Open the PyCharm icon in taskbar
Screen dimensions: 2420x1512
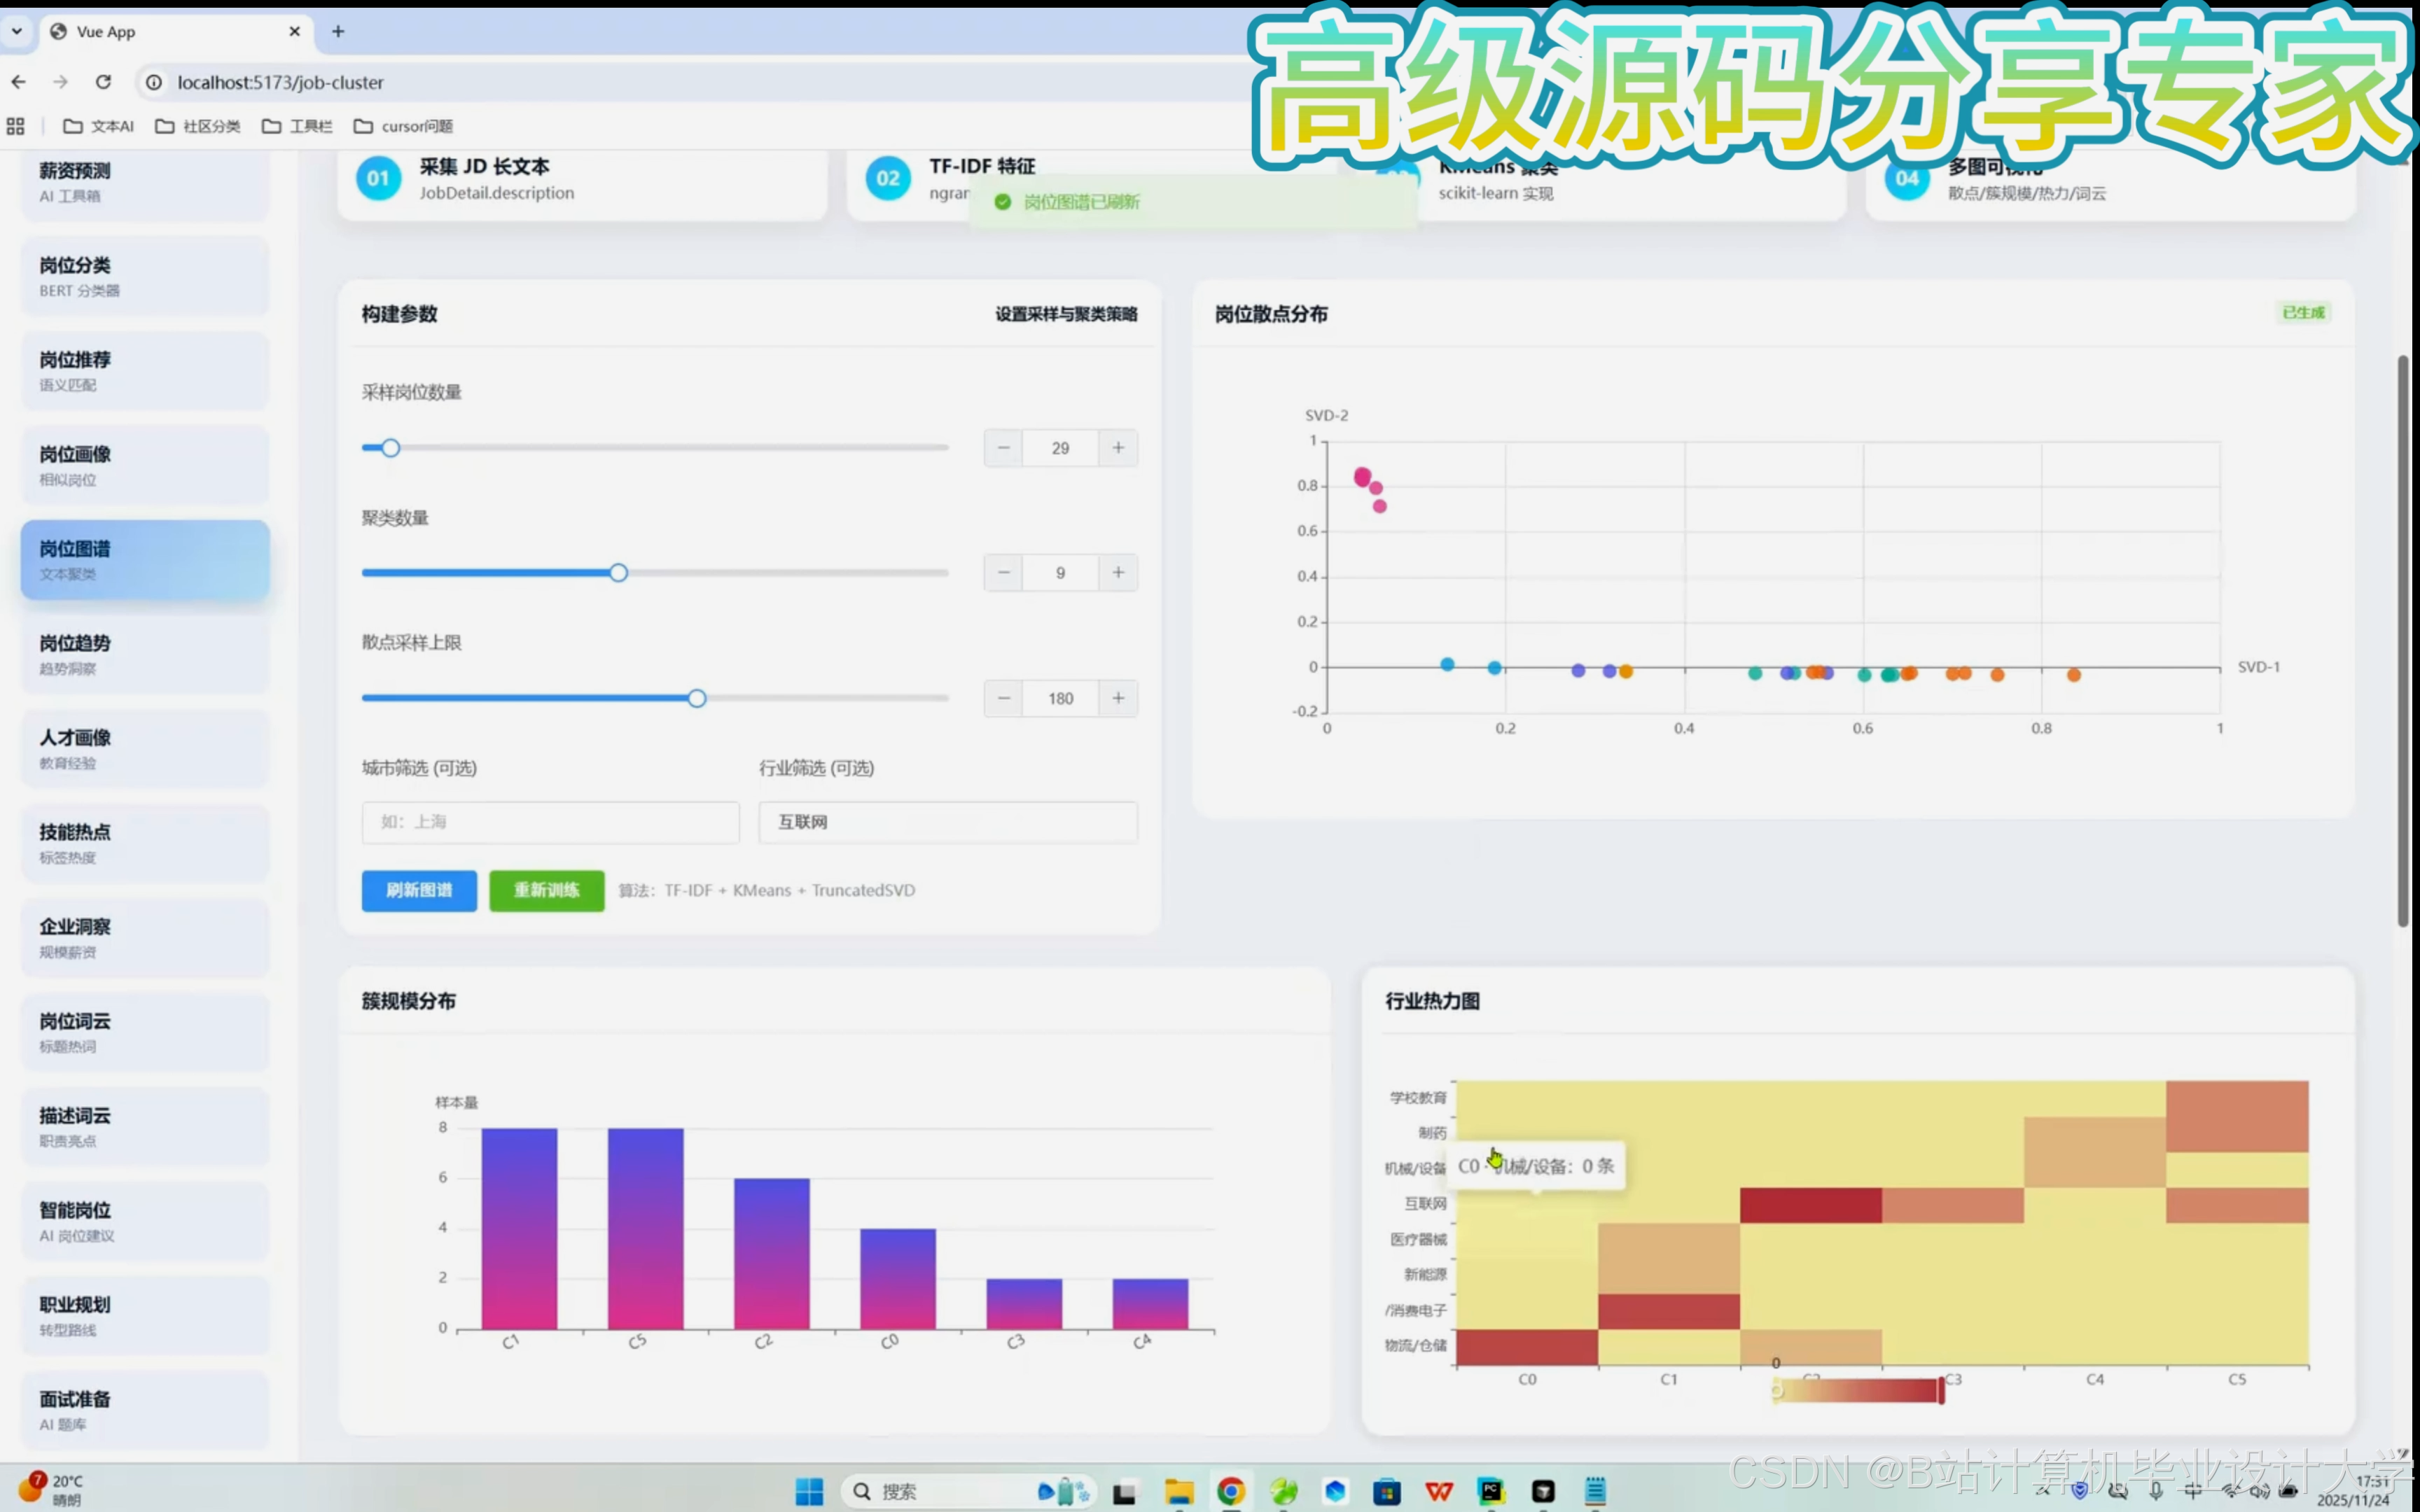1491,1491
